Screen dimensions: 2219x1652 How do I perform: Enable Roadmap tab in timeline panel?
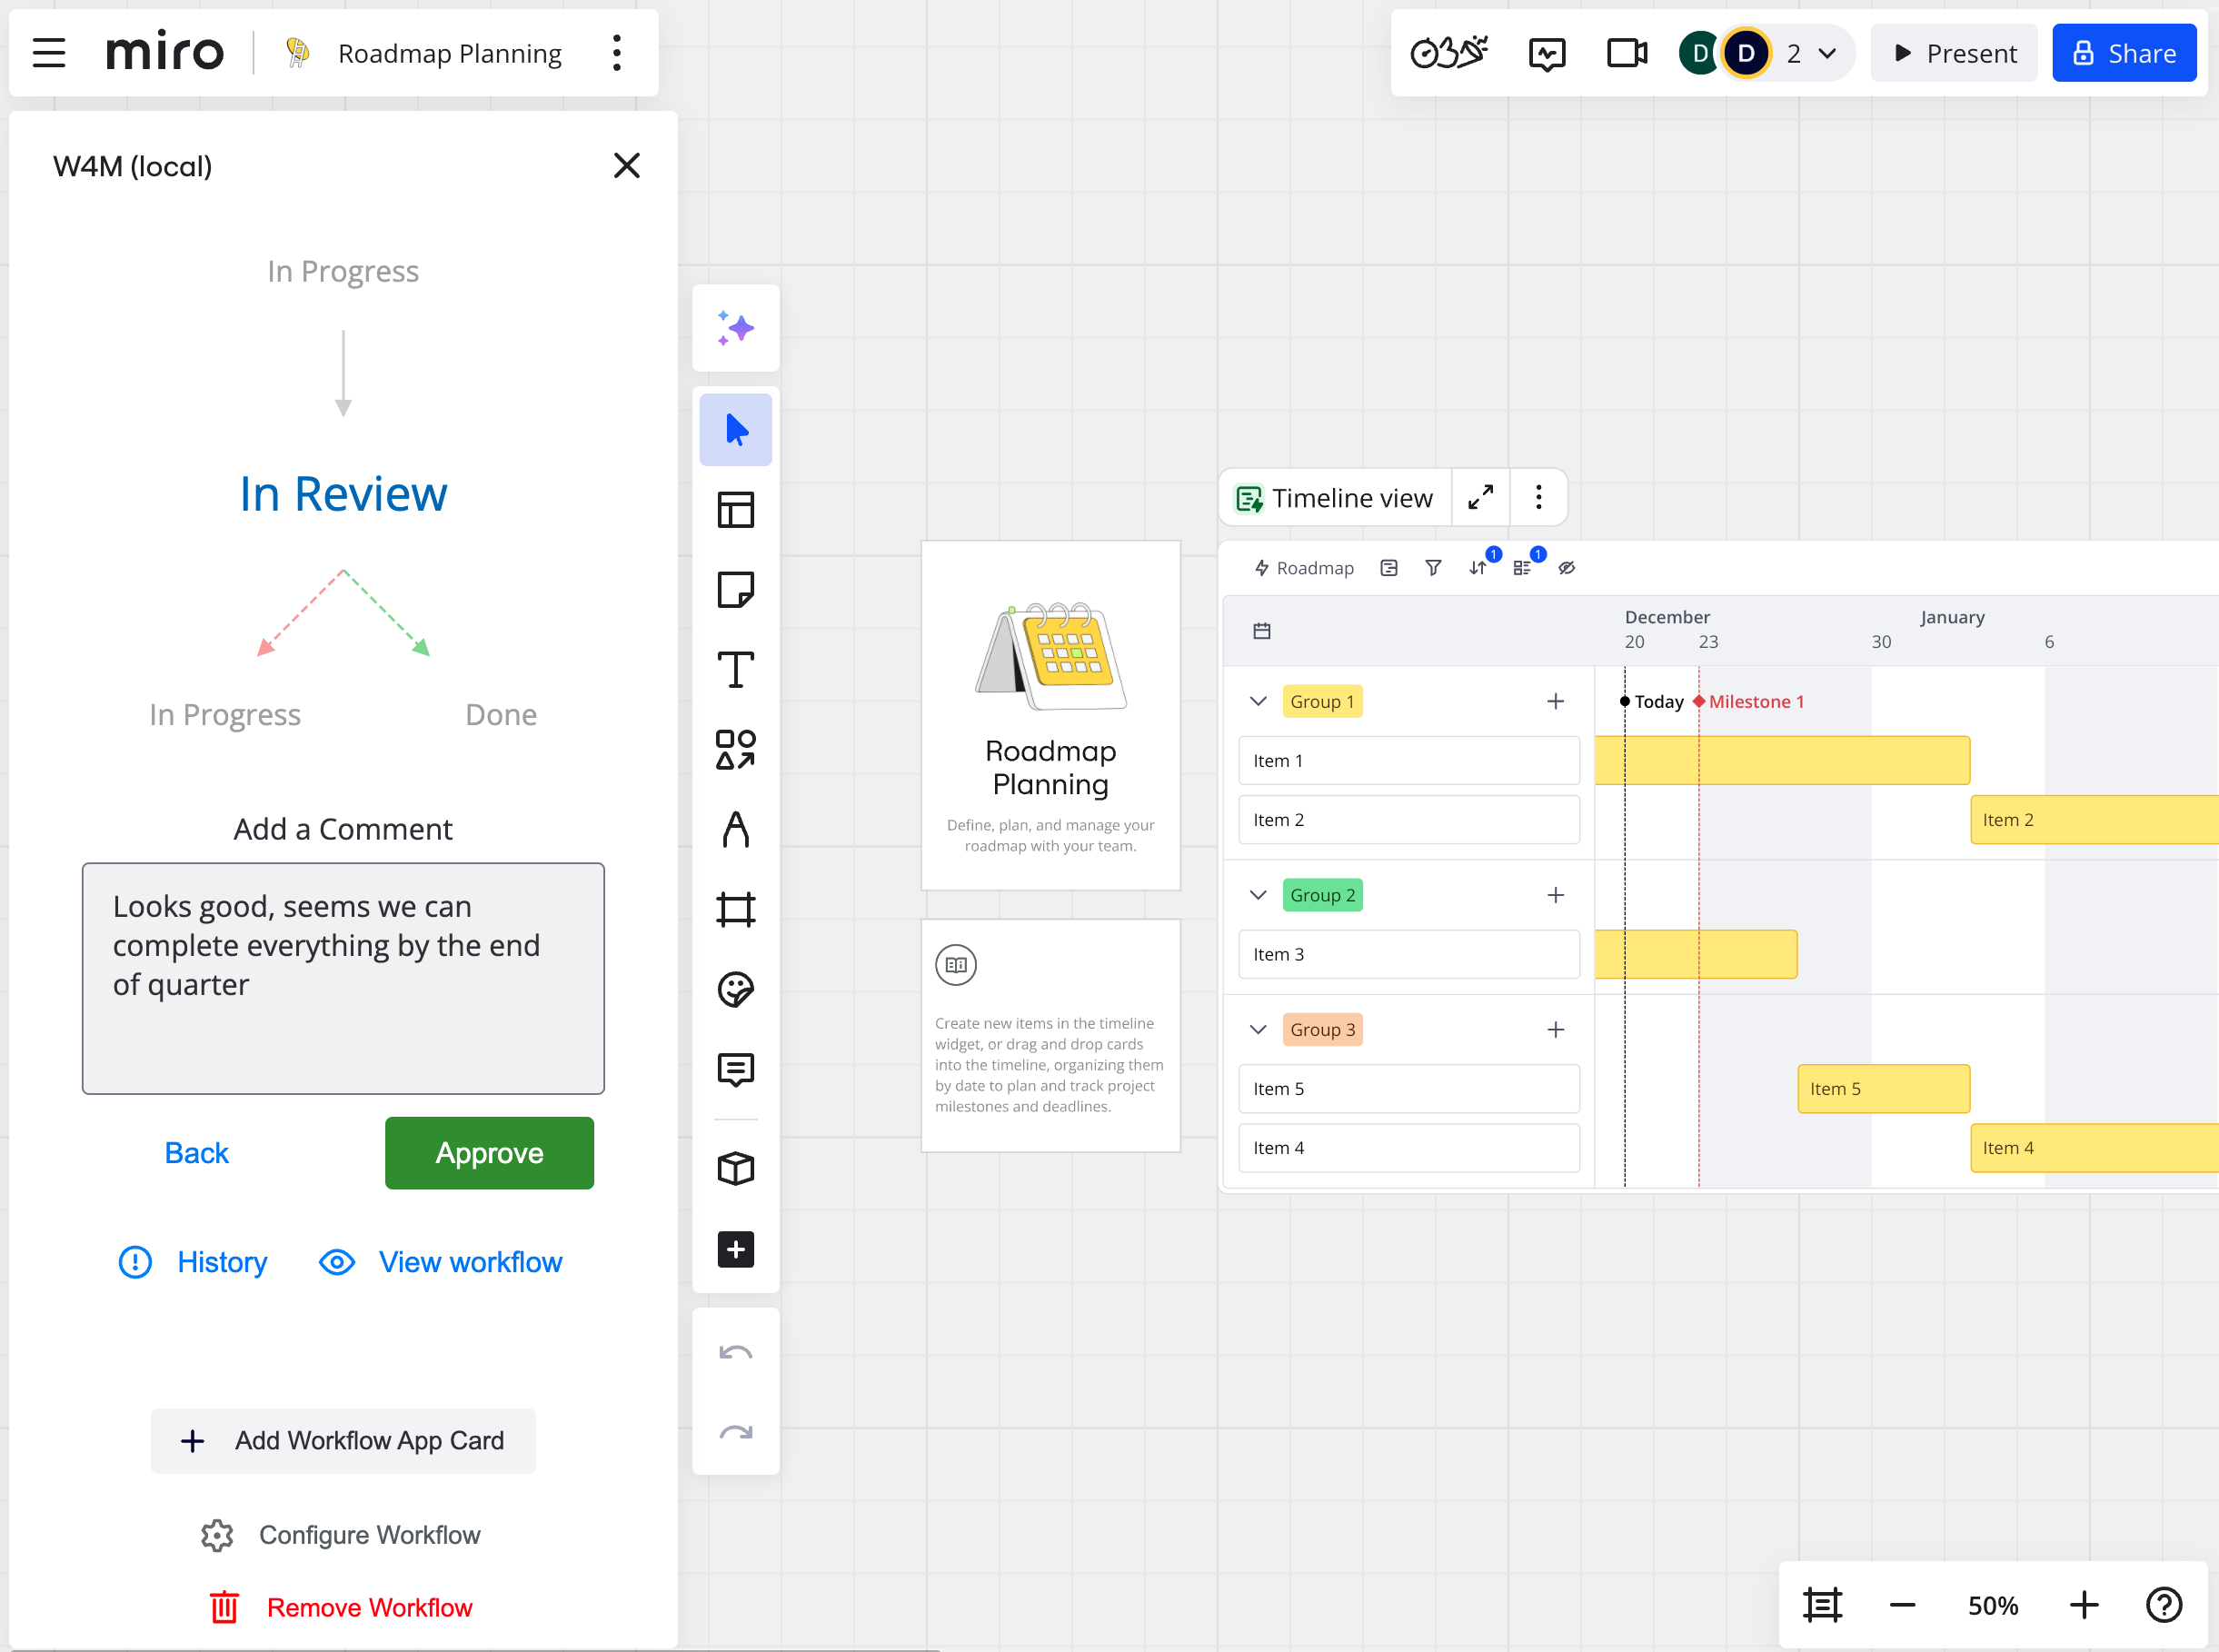1301,567
